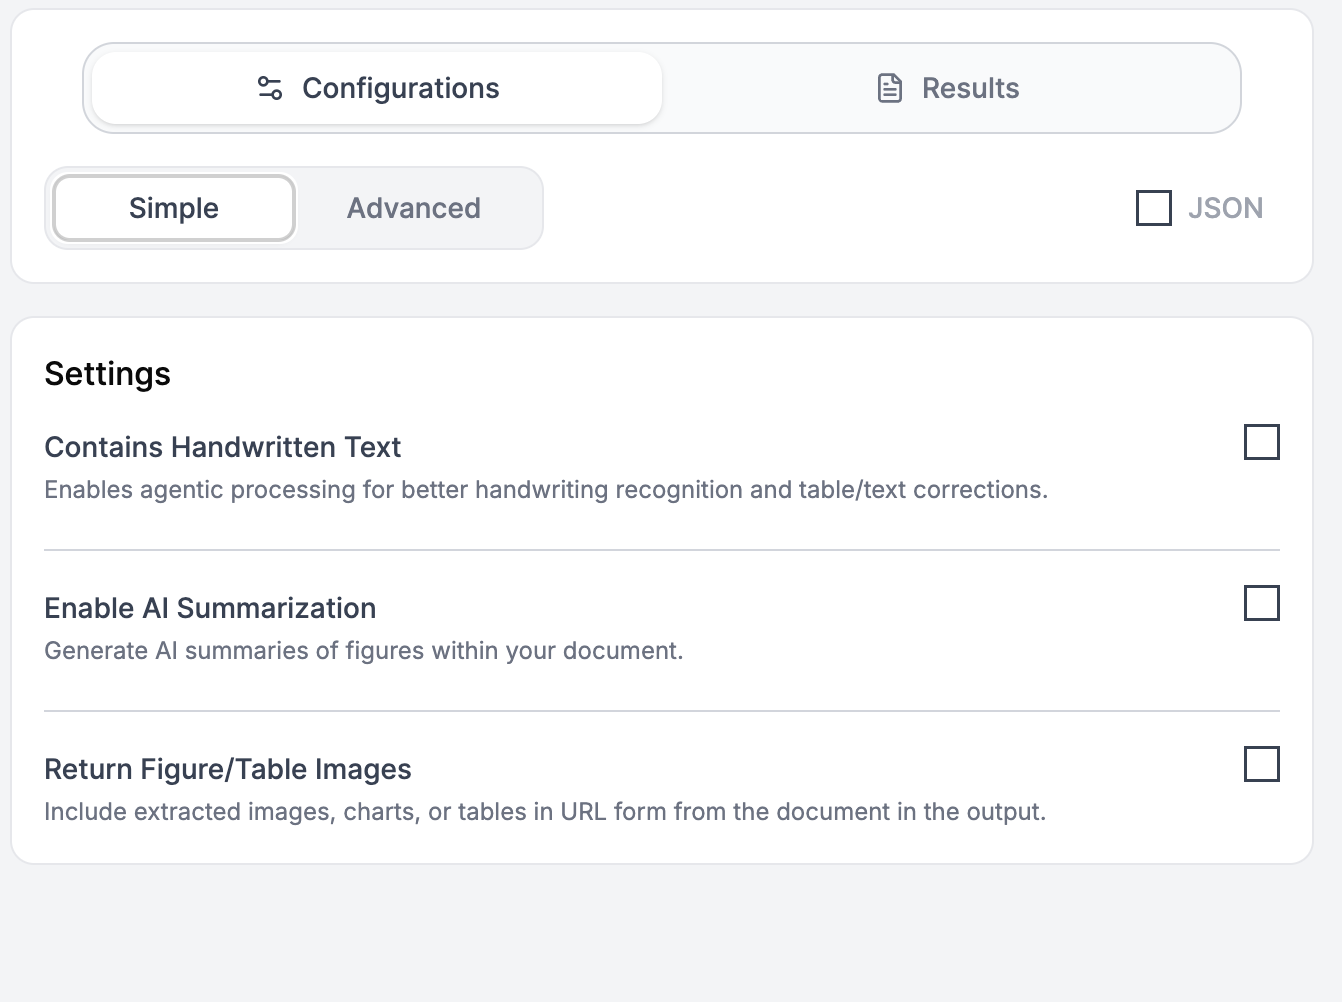1342x1002 pixels.
Task: Select the Simple configuration mode
Action: tap(172, 208)
